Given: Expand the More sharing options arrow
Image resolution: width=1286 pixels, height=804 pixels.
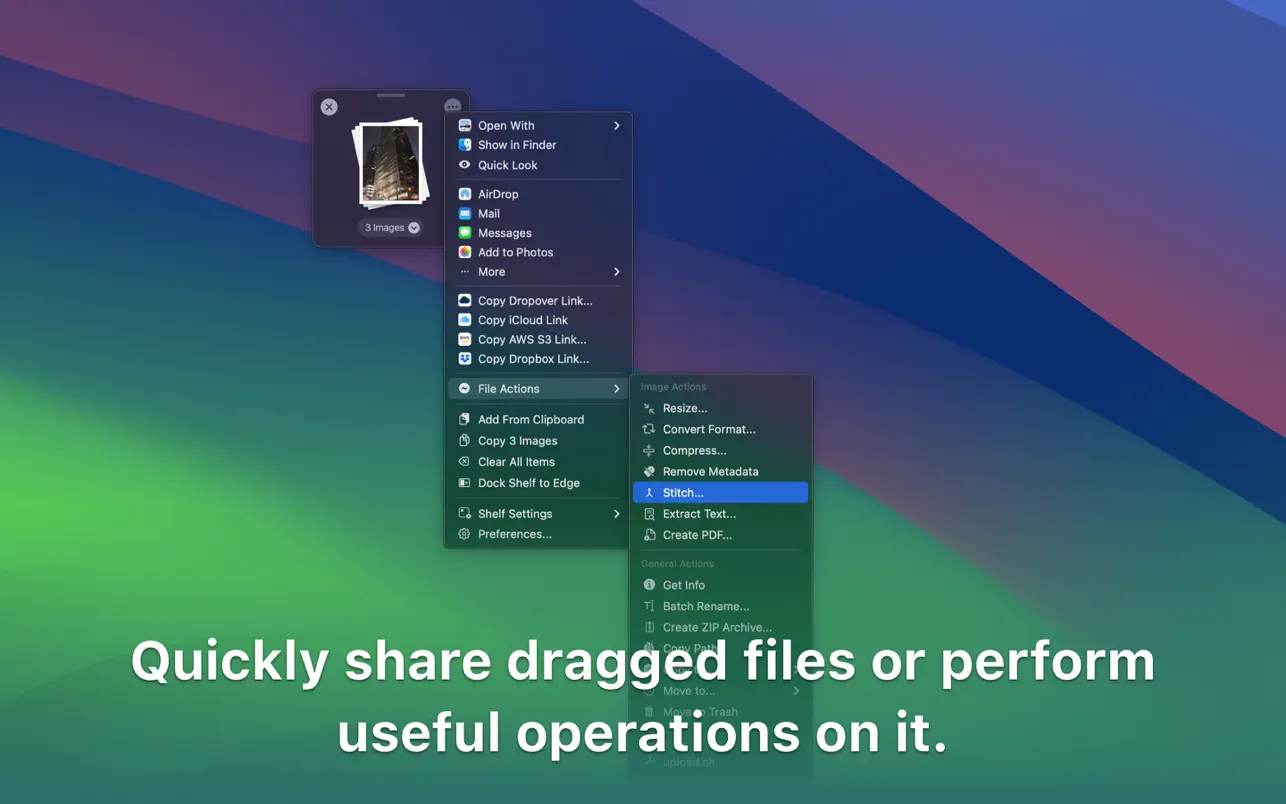Looking at the screenshot, I should [616, 272].
